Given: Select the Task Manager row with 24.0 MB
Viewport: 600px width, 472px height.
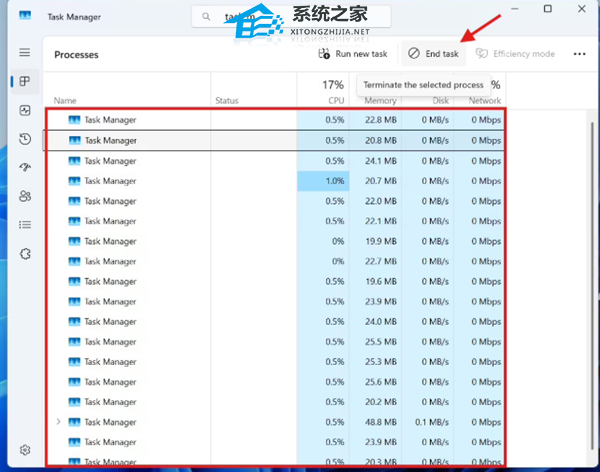Looking at the screenshot, I should click(275, 322).
